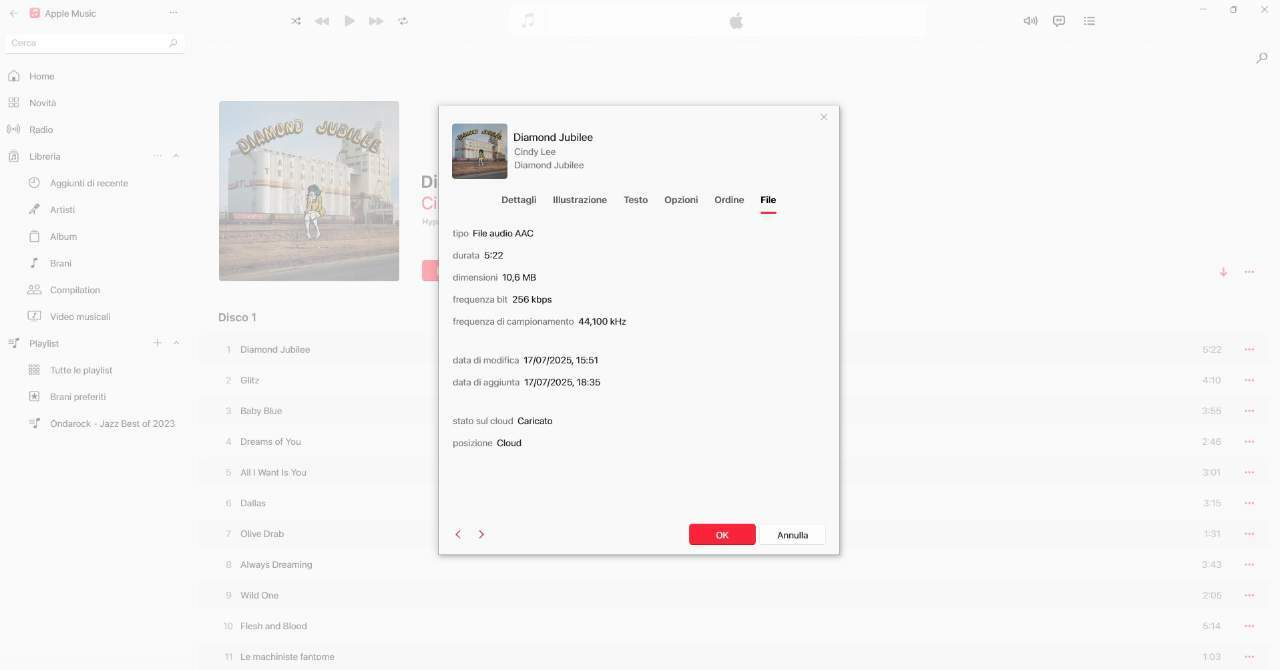Open options for track Dallas
This screenshot has height=670, width=1280.
click(1249, 503)
